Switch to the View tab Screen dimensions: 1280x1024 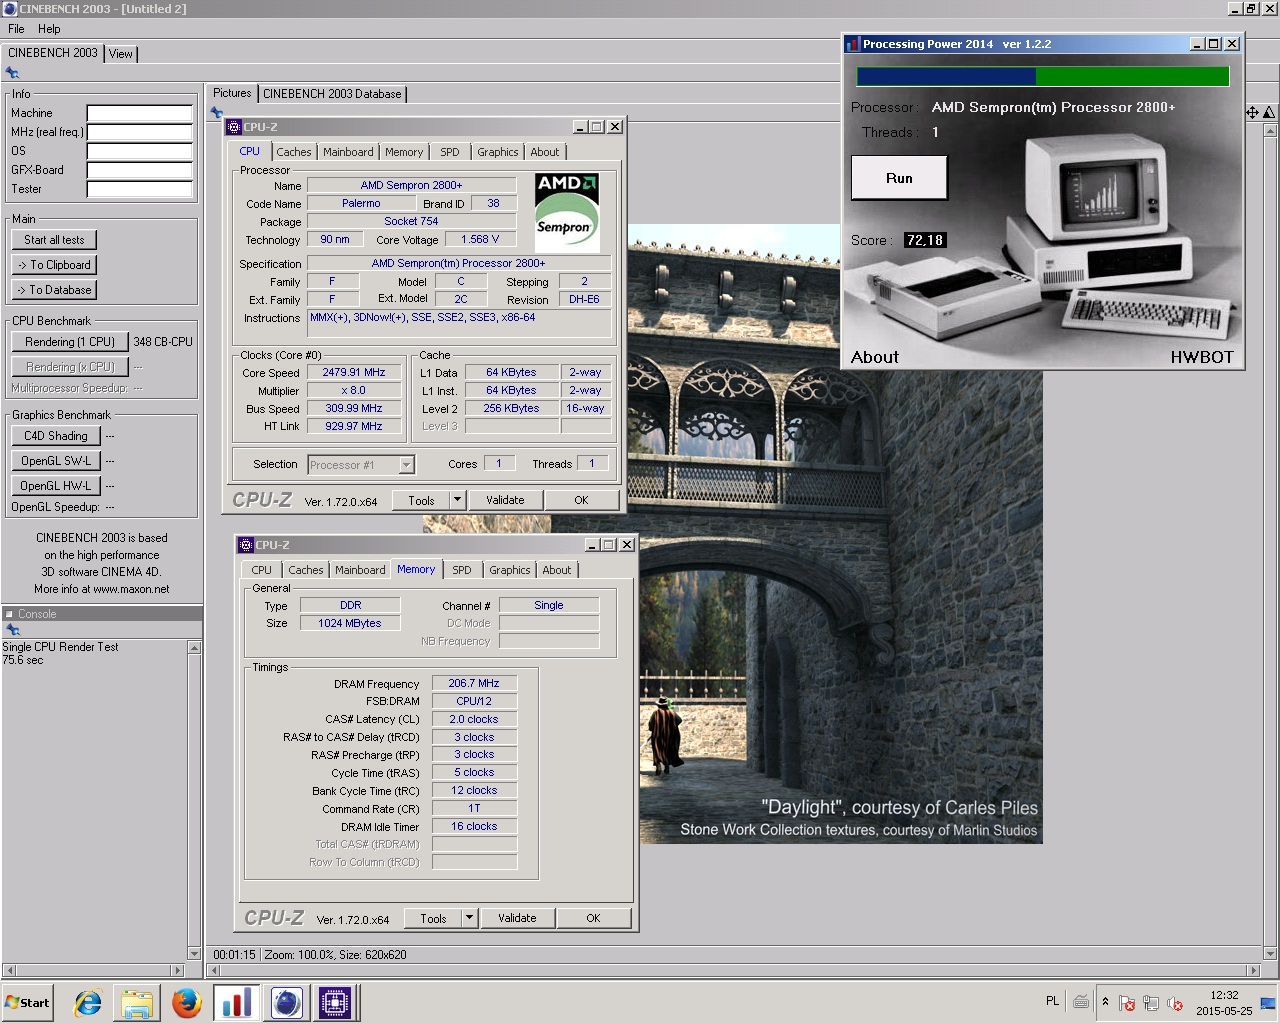click(121, 54)
